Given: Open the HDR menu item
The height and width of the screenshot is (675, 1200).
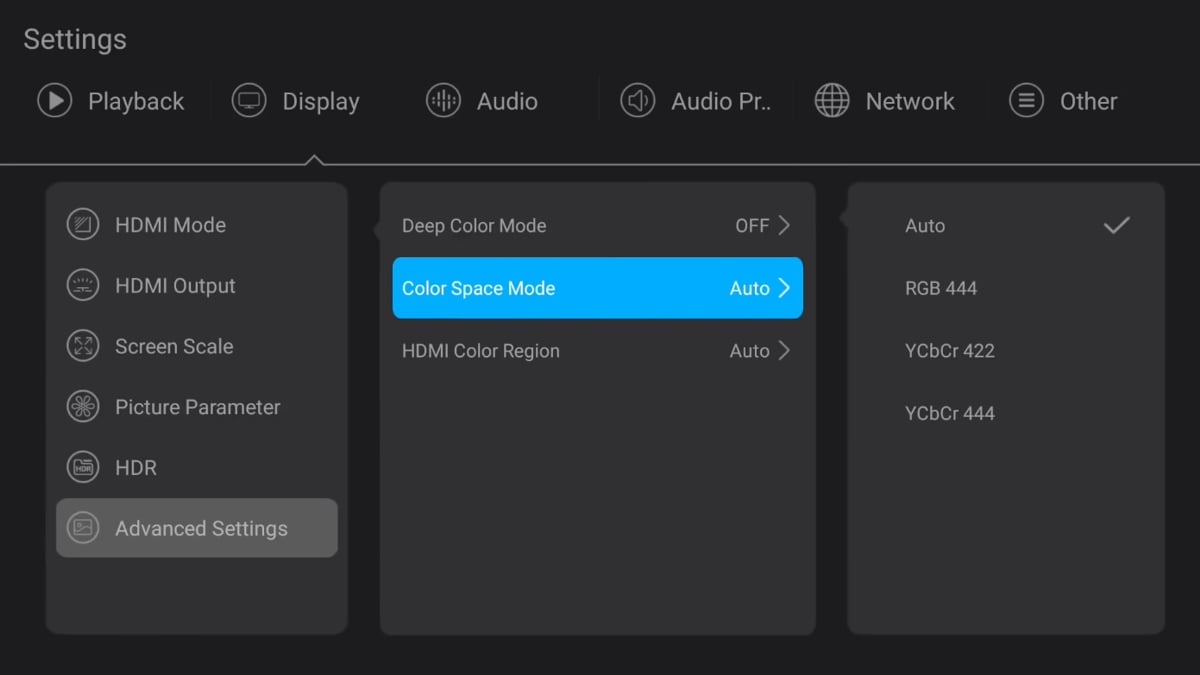Looking at the screenshot, I should pyautogui.click(x=136, y=468).
